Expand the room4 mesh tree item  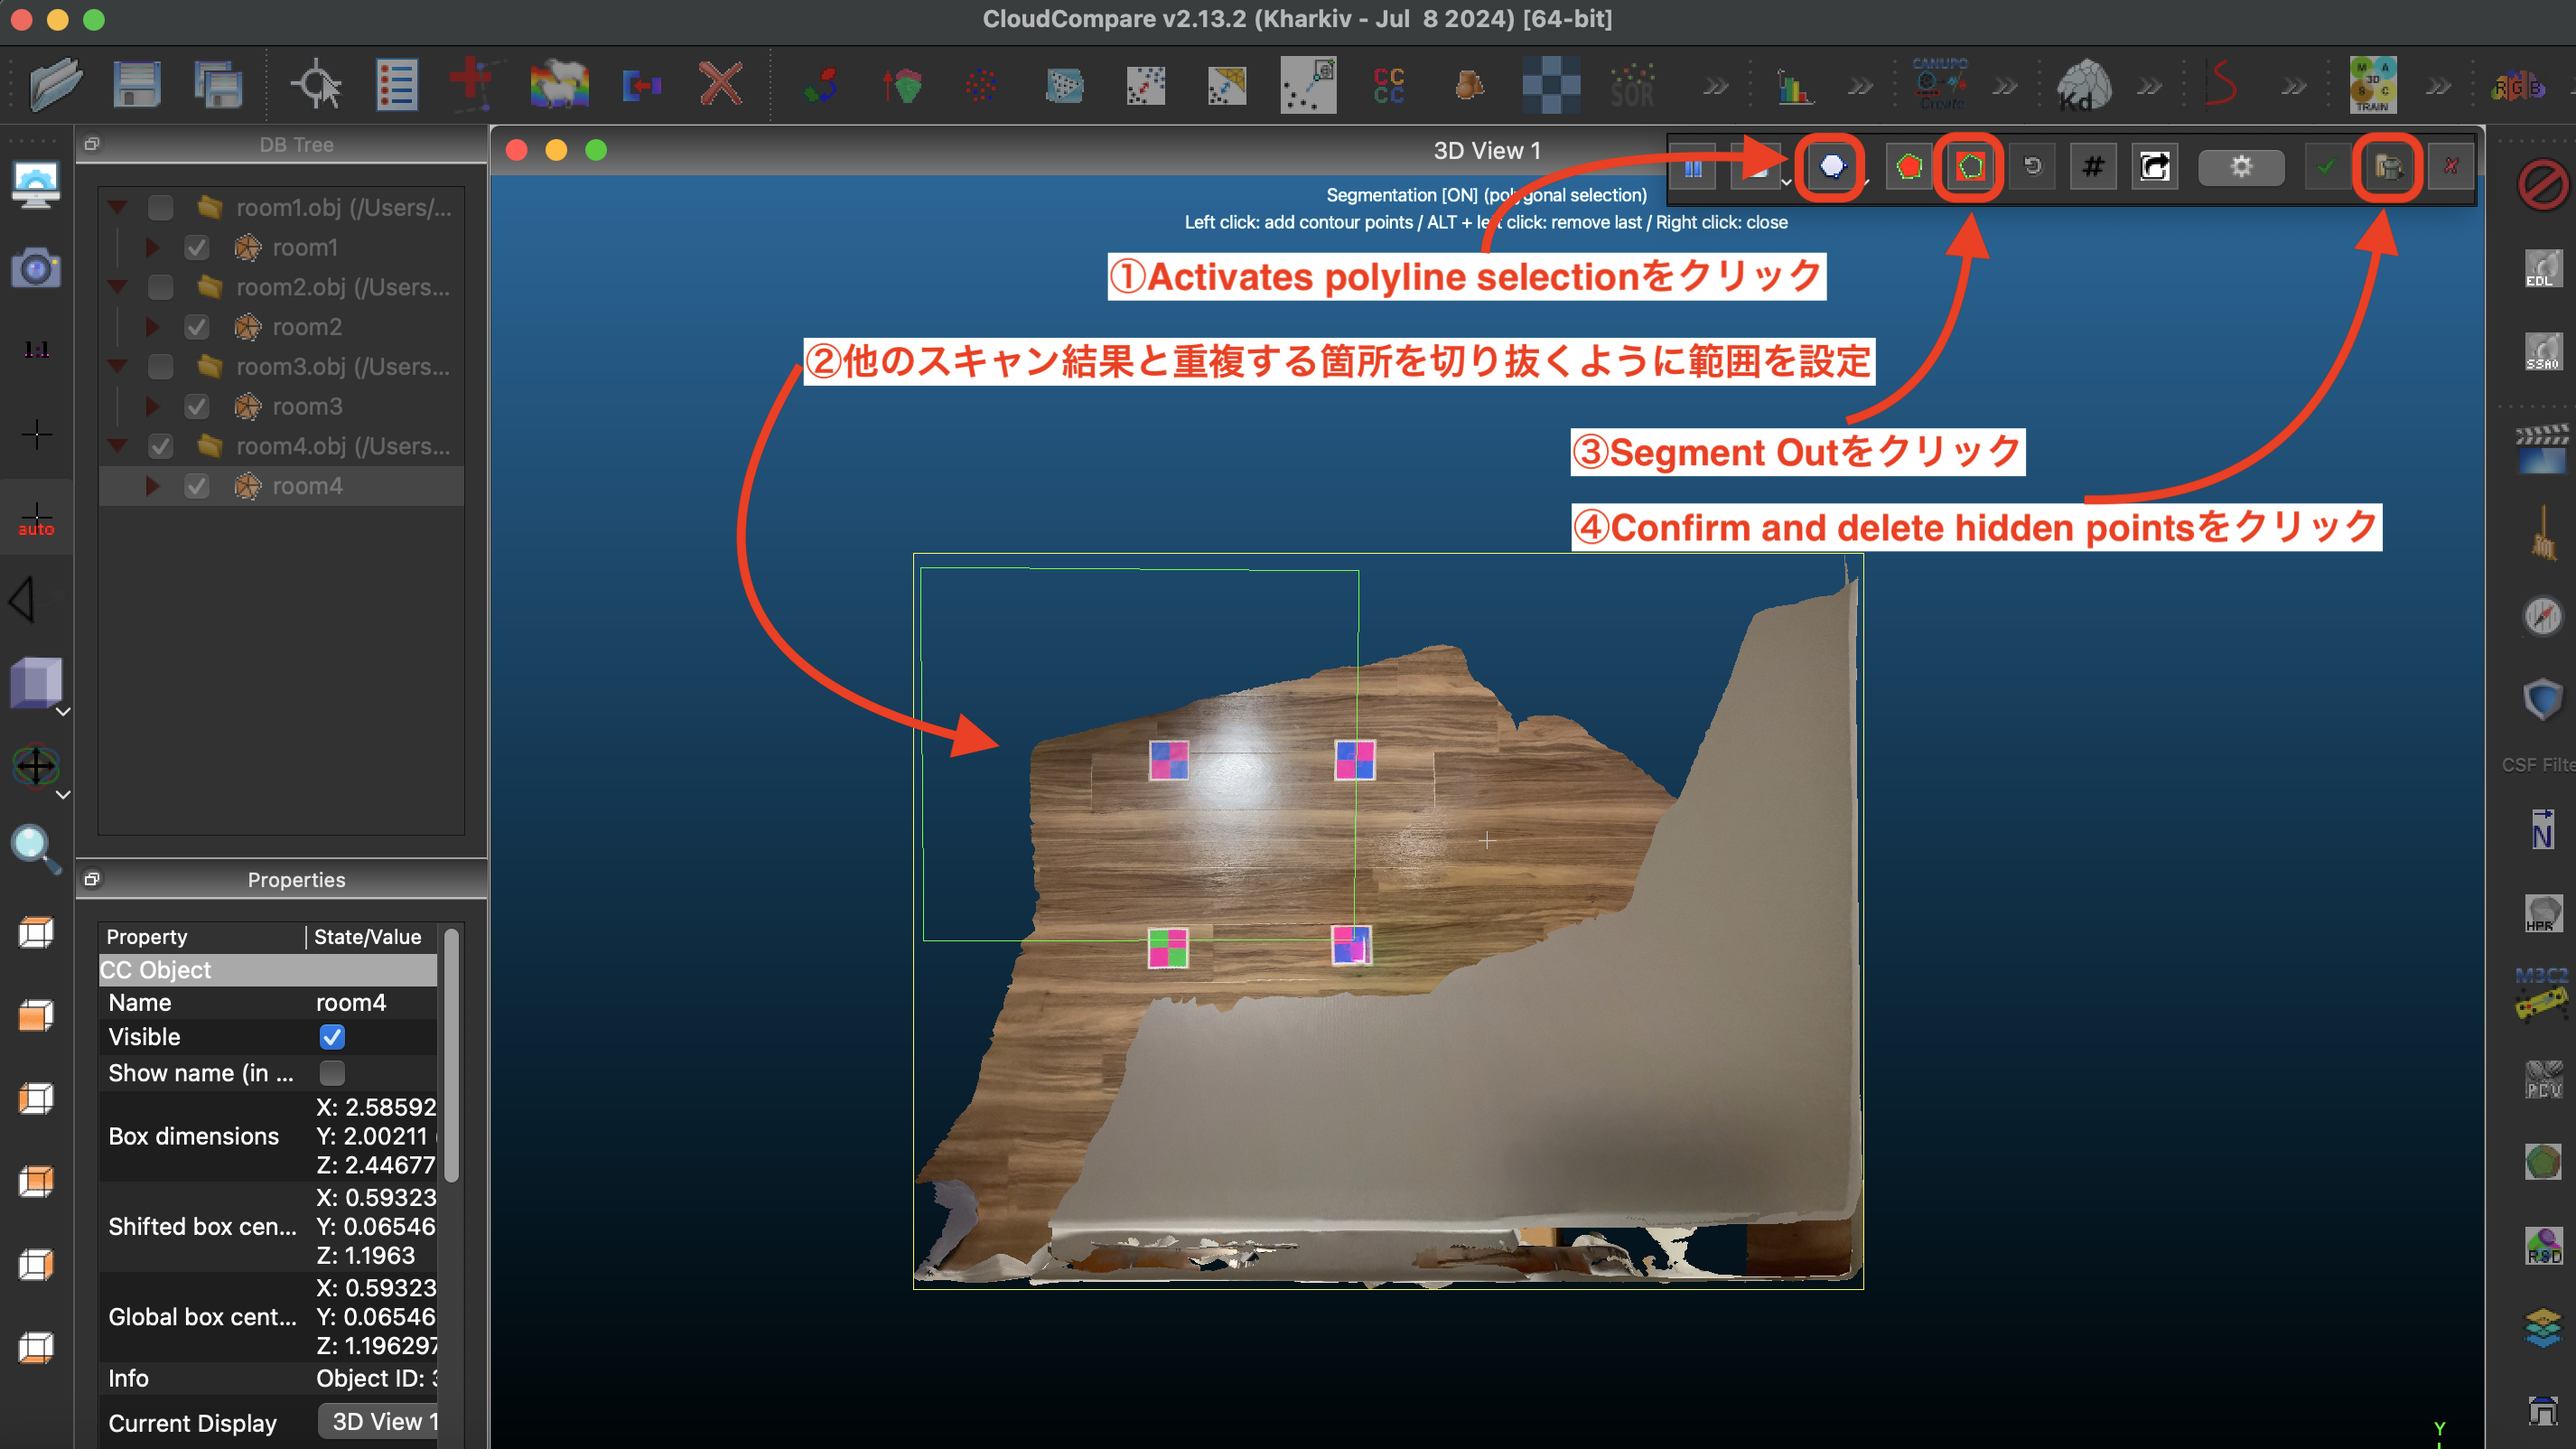(x=152, y=486)
